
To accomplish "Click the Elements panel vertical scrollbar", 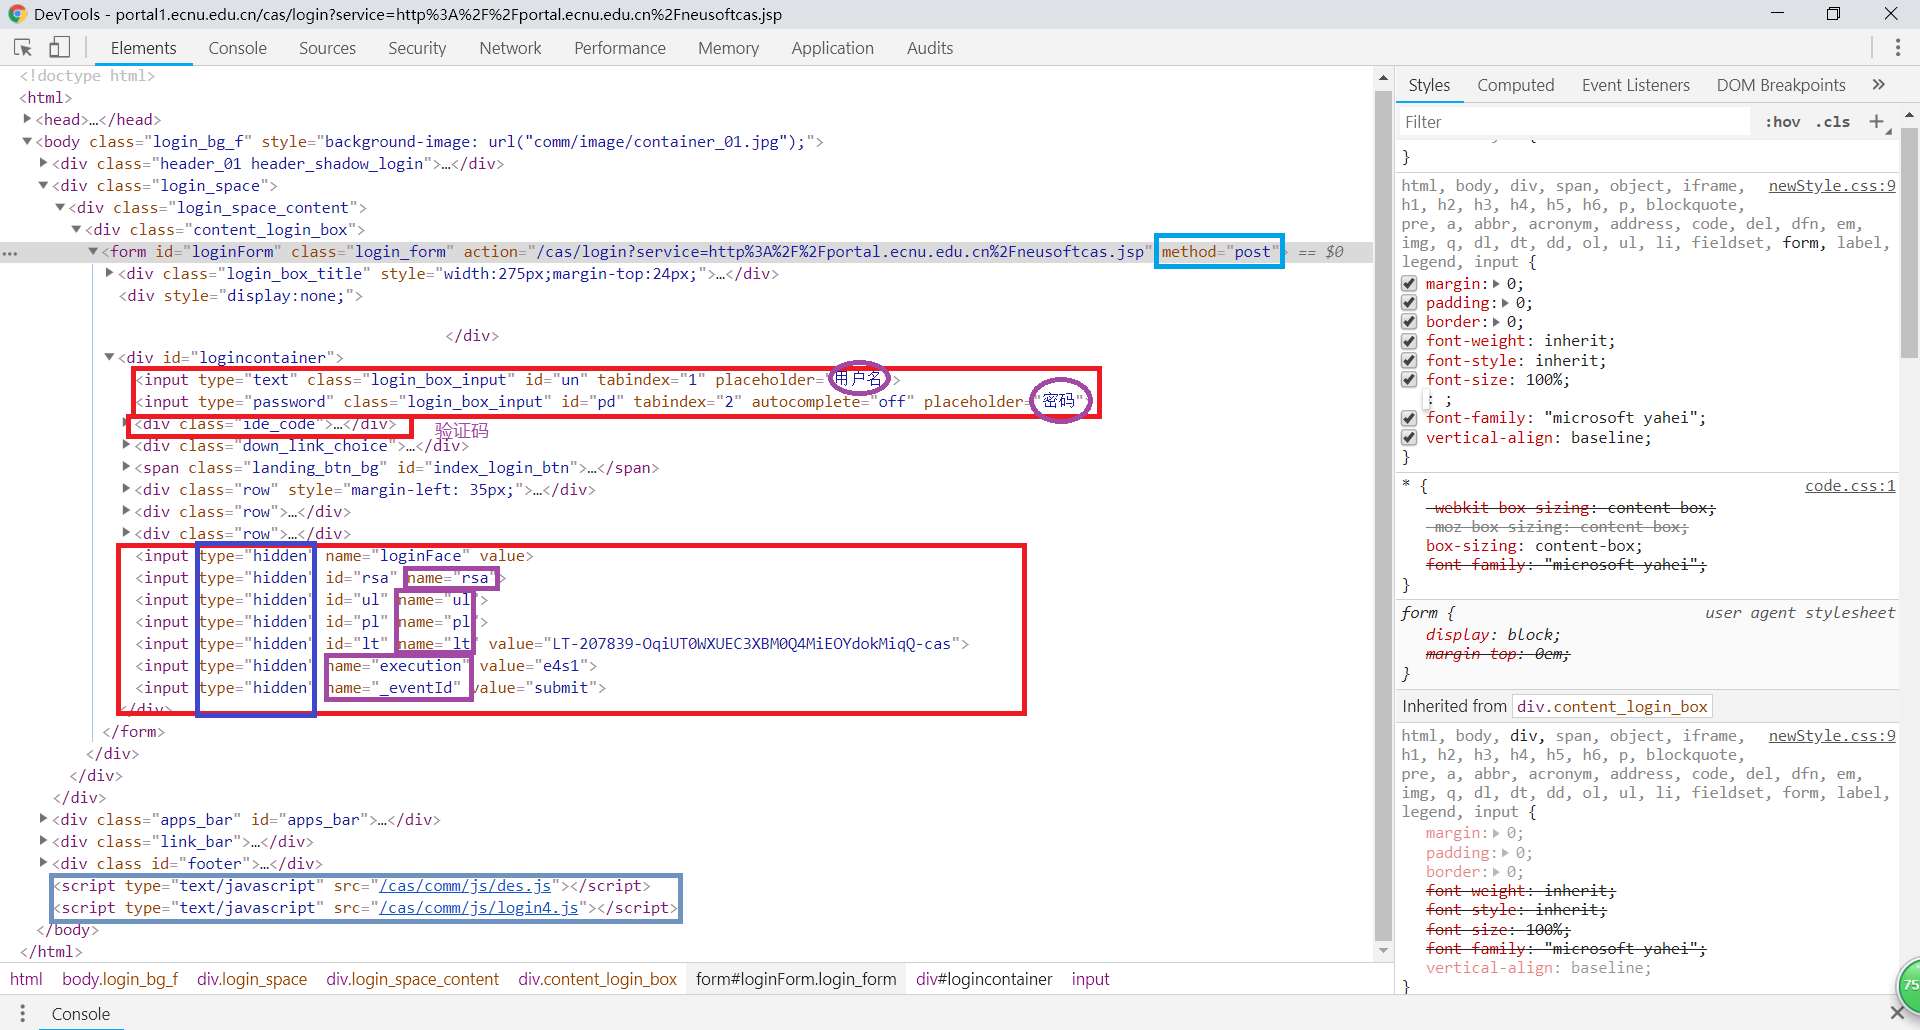I will tap(1383, 515).
